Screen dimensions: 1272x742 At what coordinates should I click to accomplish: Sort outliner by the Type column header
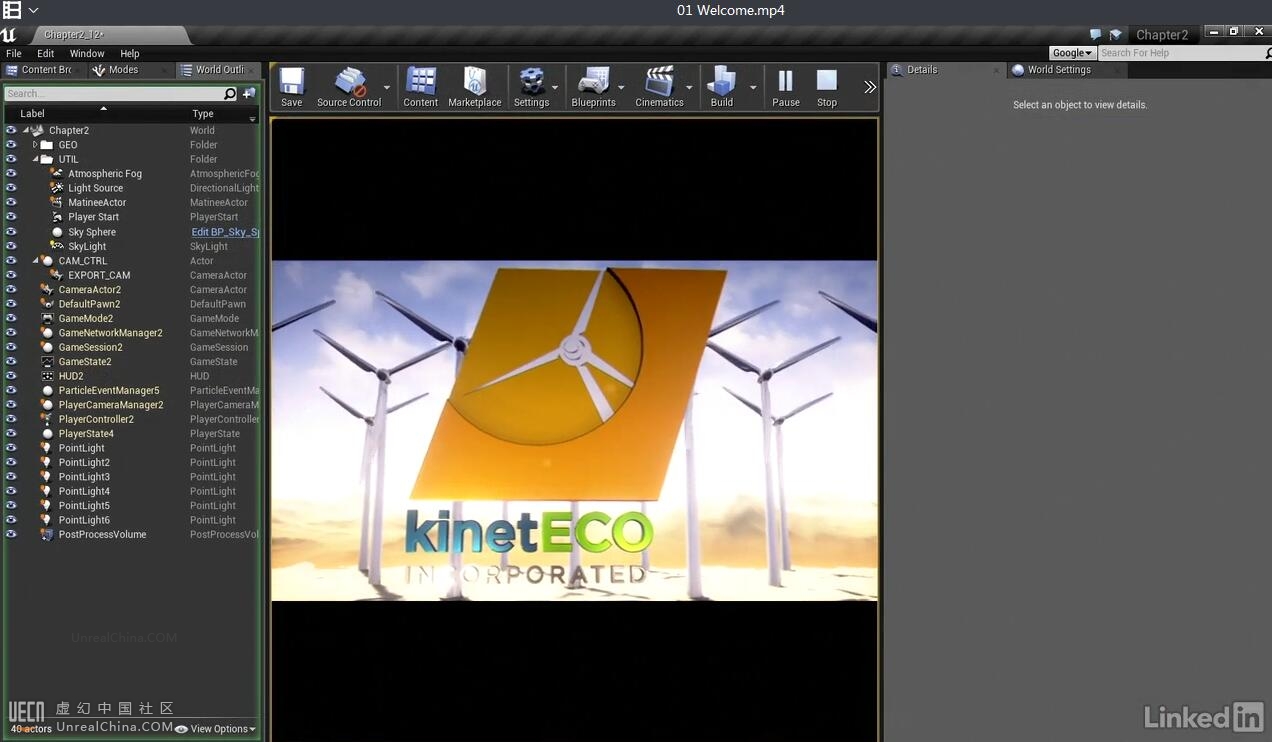point(203,114)
